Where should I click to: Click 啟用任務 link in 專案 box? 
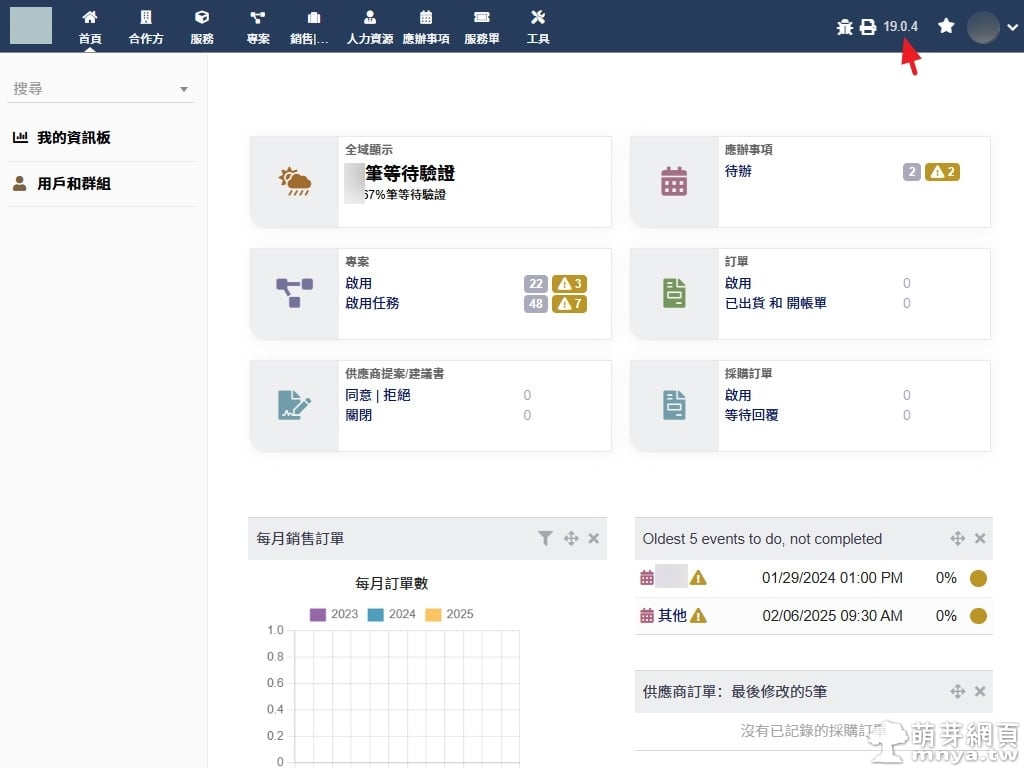pyautogui.click(x=372, y=303)
